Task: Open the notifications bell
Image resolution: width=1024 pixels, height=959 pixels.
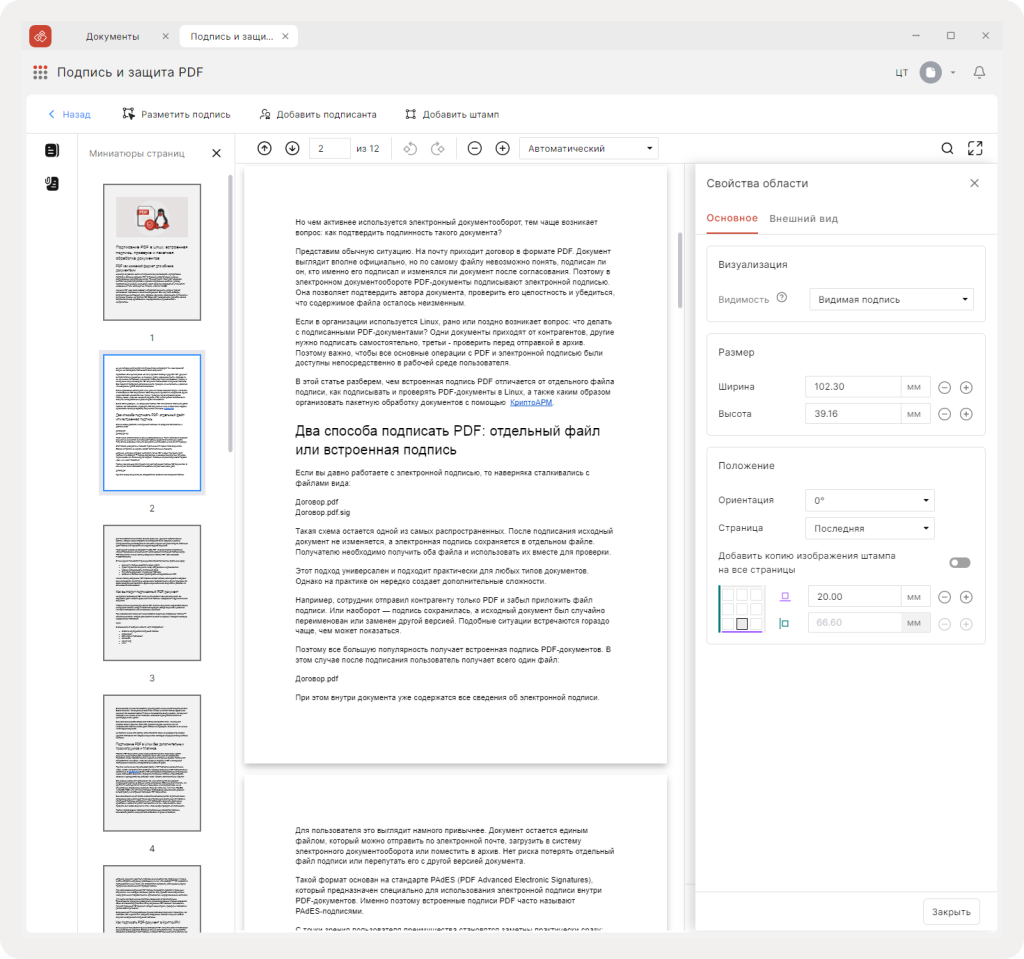Action: 979,73
